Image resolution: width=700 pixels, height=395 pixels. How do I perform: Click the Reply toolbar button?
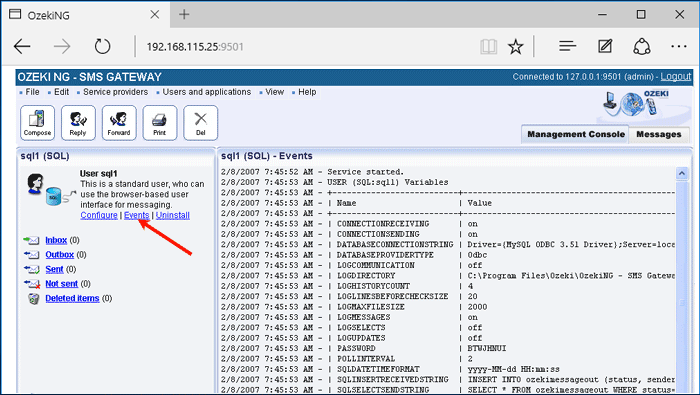coord(78,123)
